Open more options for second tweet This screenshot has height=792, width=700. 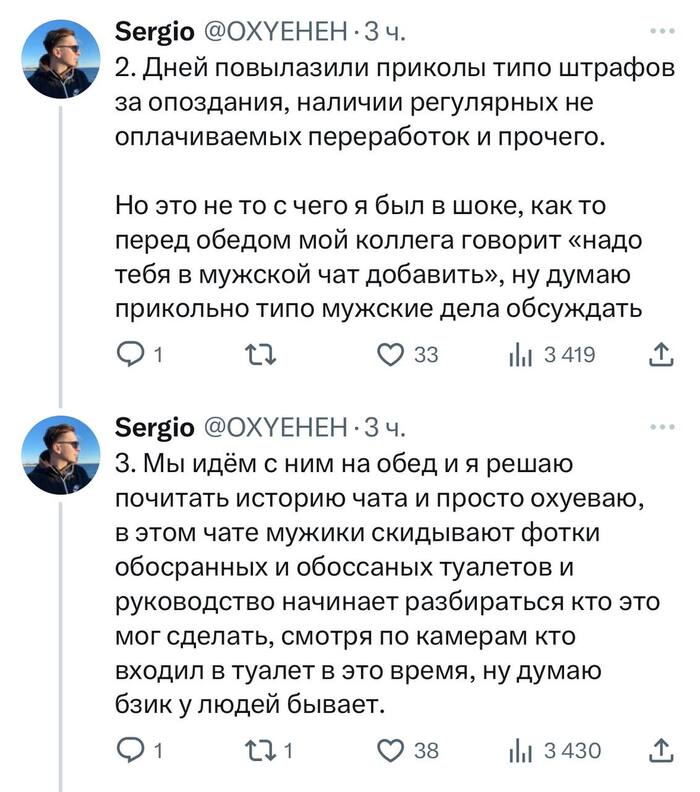(662, 428)
